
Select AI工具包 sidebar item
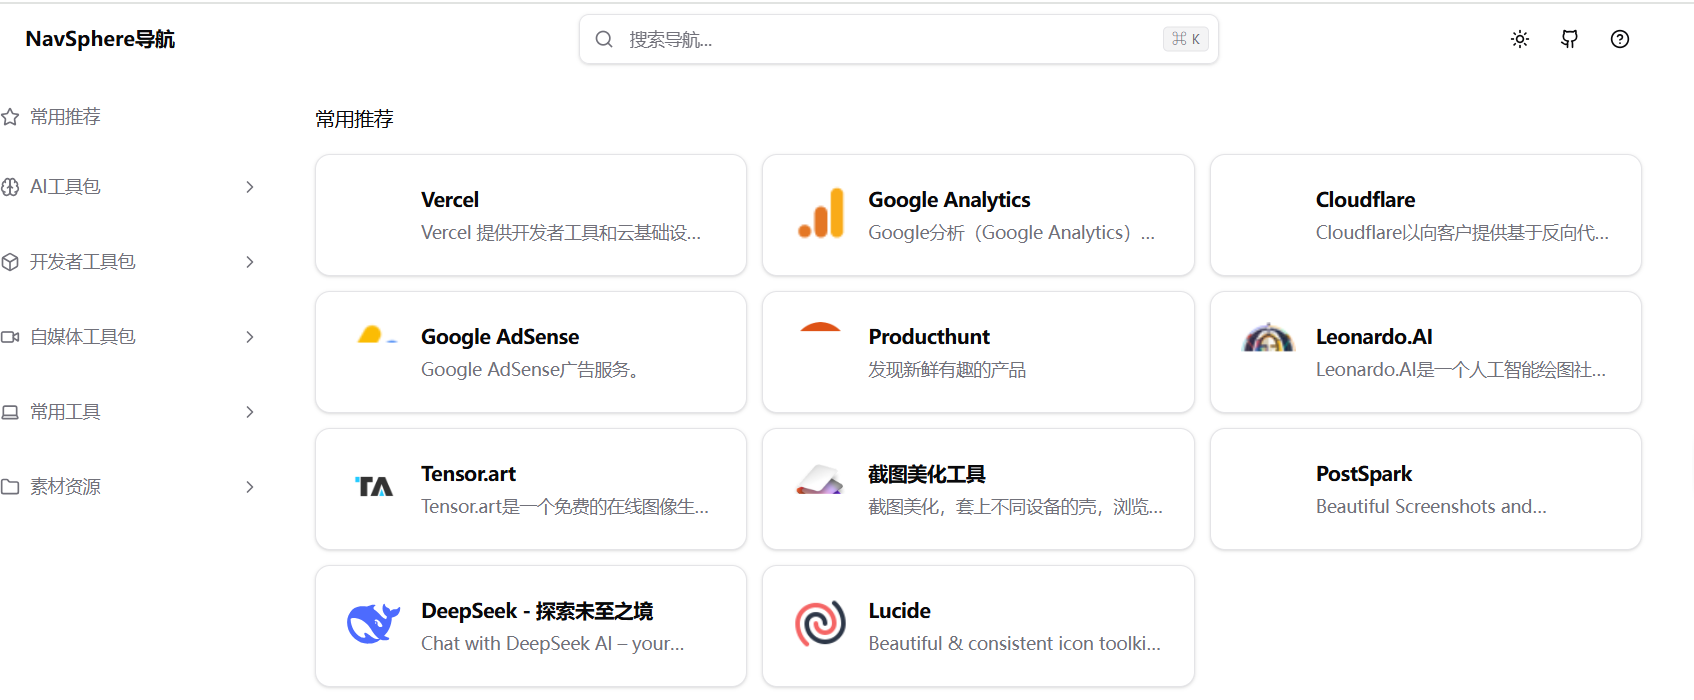(65, 187)
